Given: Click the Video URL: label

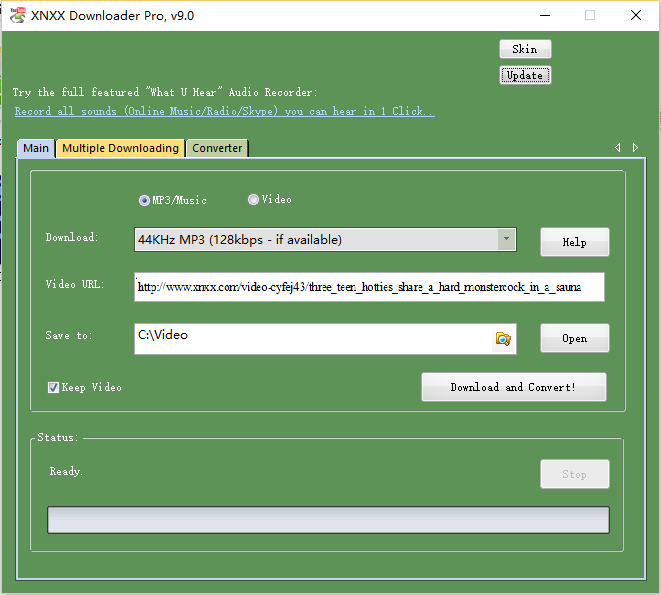Looking at the screenshot, I should pyautogui.click(x=75, y=284).
